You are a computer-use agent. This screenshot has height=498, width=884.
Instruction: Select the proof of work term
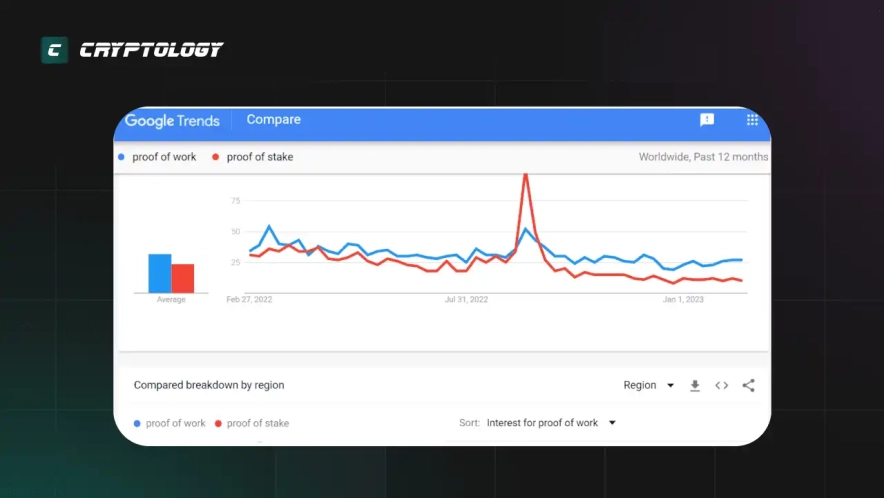click(162, 157)
